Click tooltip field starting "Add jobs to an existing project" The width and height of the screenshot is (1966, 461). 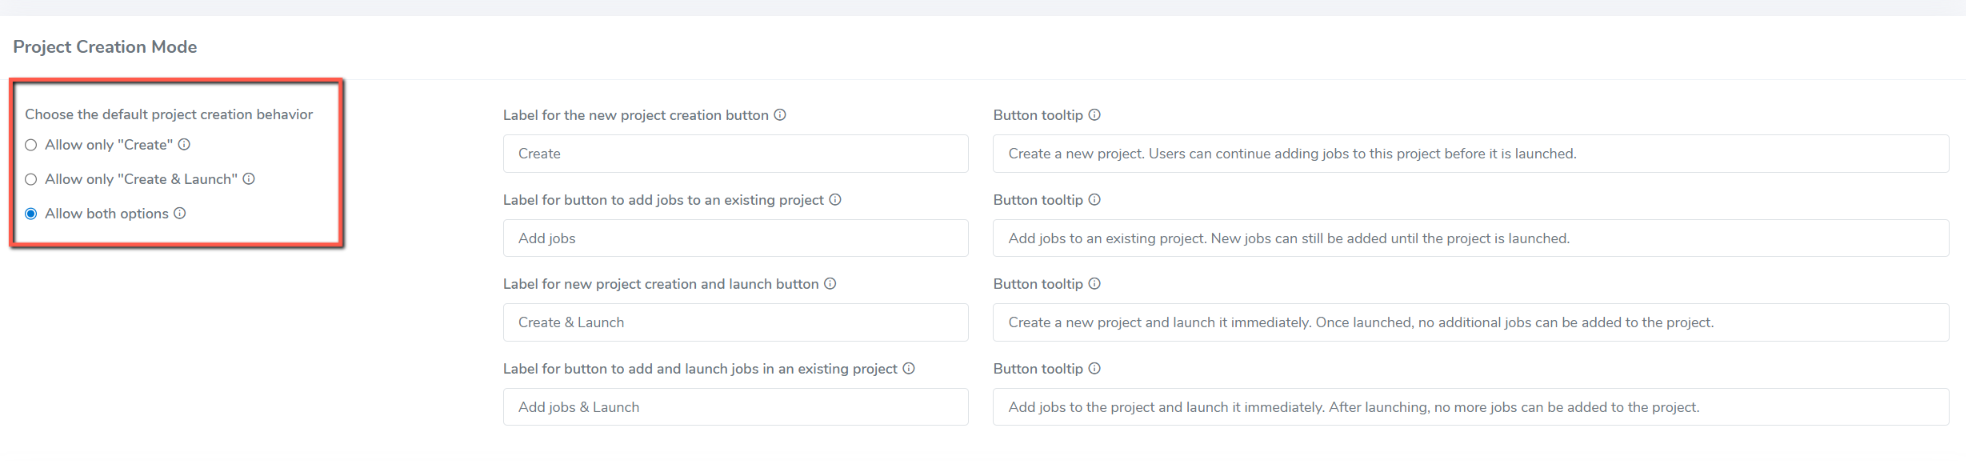1471,238
